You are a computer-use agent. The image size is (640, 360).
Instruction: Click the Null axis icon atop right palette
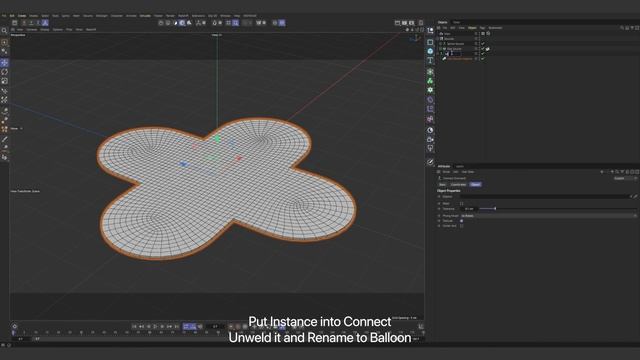(430, 31)
